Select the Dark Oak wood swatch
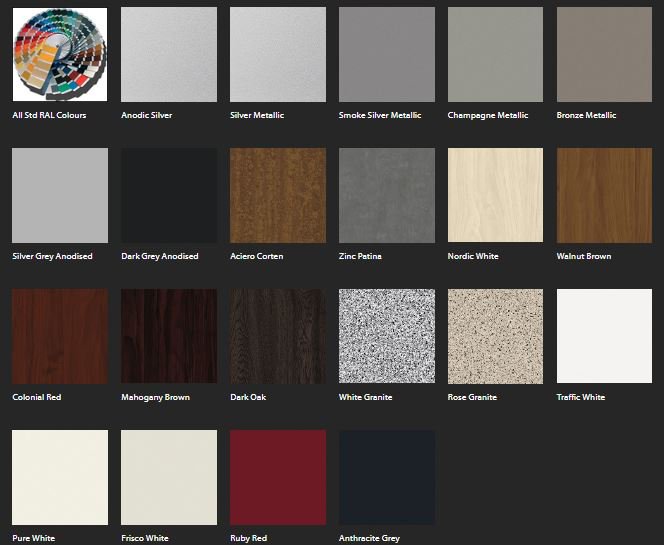This screenshot has height=545, width=664. tap(278, 336)
